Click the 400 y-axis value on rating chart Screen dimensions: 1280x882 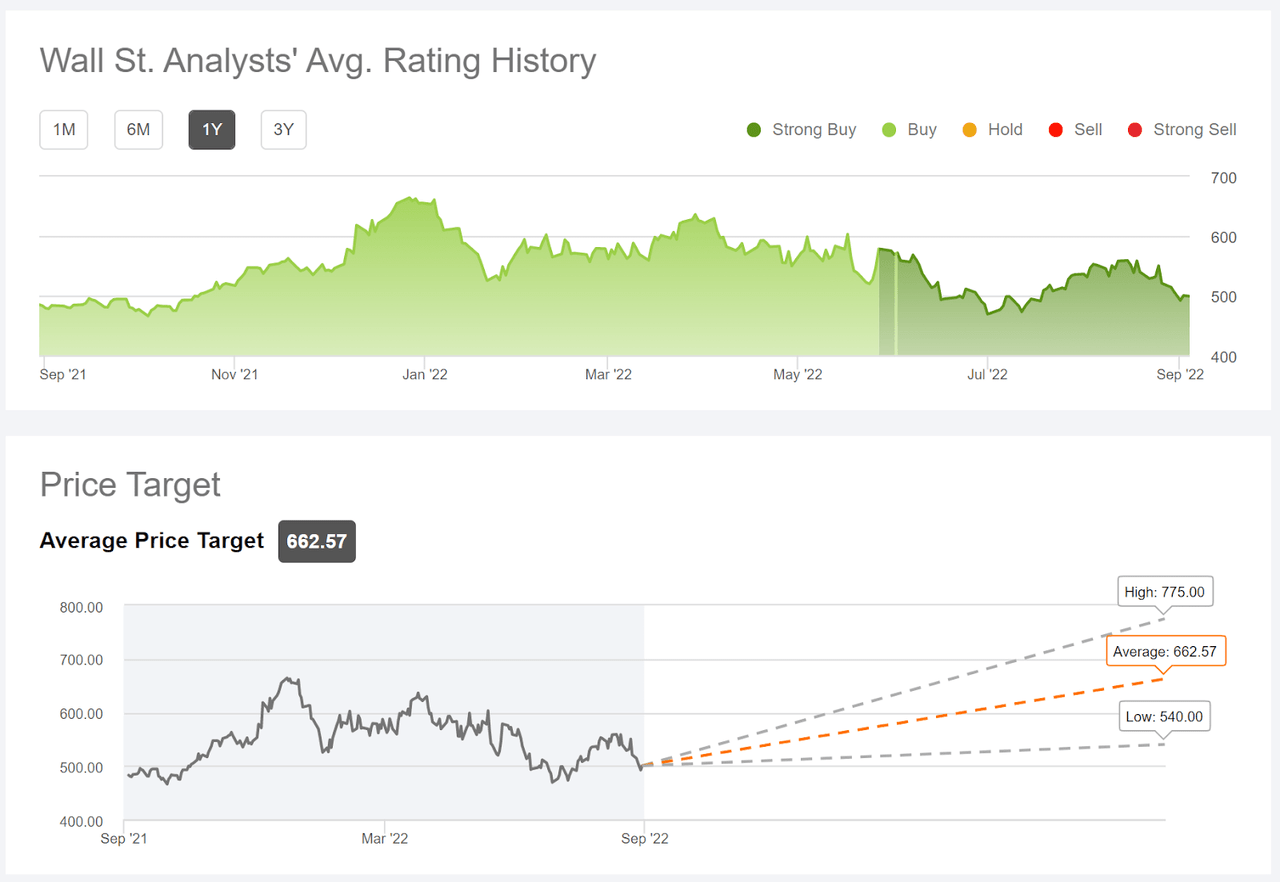click(x=1224, y=357)
